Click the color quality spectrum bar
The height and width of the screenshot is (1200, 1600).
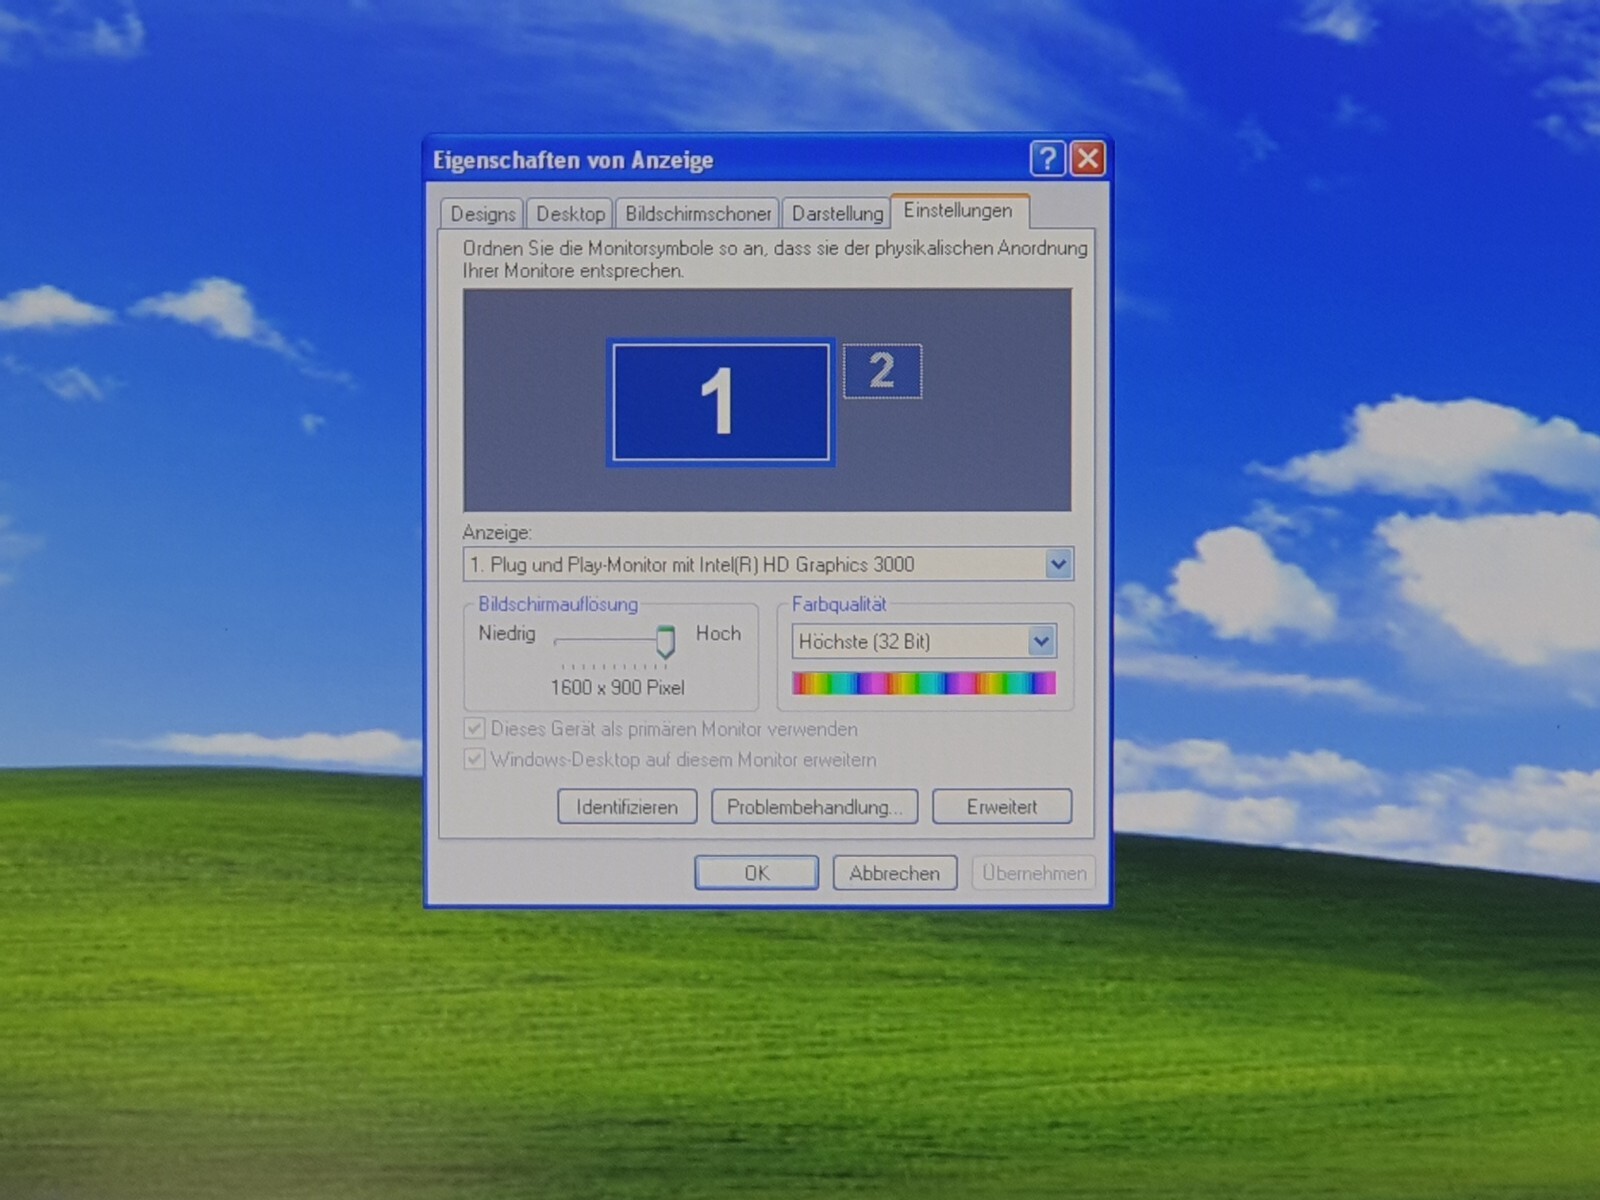tap(924, 683)
